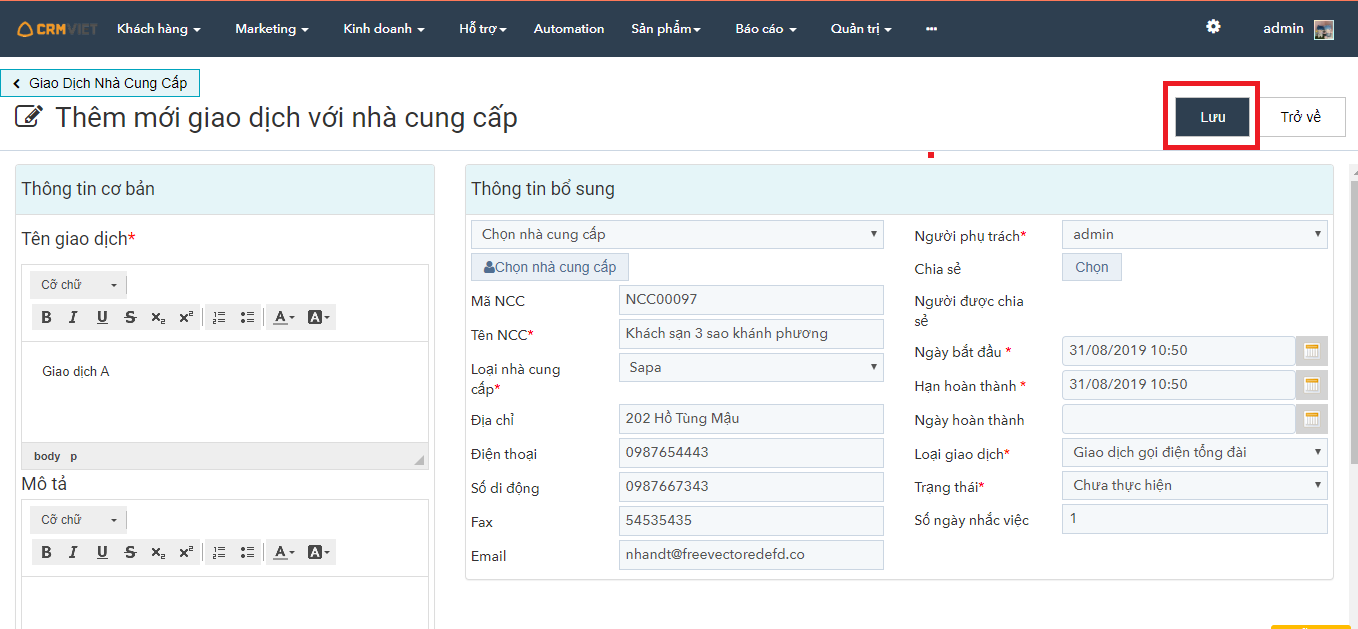Screen dimensions: 1358x629
Task: Open calendar for Ngày bắt đầu
Action: coord(1312,351)
